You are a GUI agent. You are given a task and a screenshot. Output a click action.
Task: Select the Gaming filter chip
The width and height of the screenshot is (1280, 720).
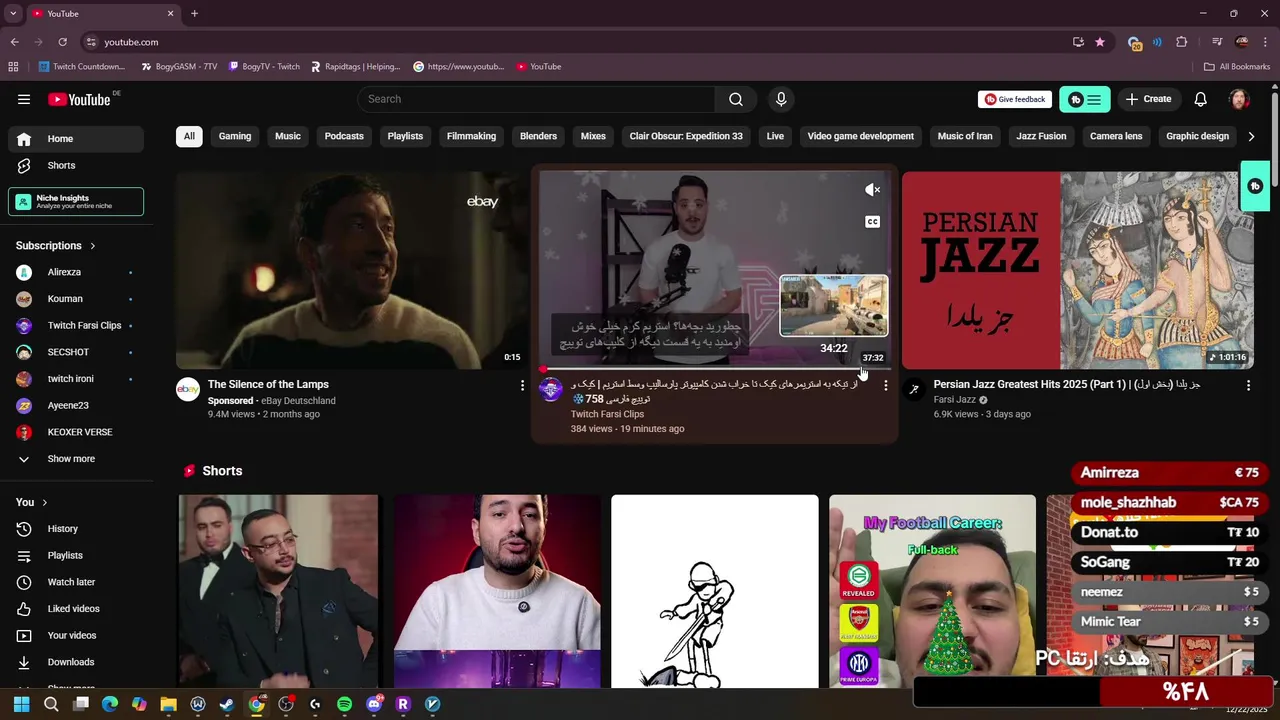pyautogui.click(x=235, y=136)
